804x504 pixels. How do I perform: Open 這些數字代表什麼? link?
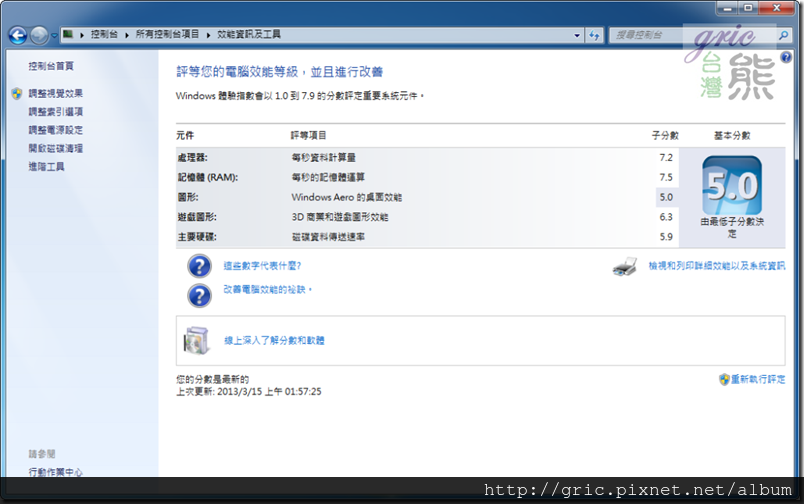click(262, 266)
